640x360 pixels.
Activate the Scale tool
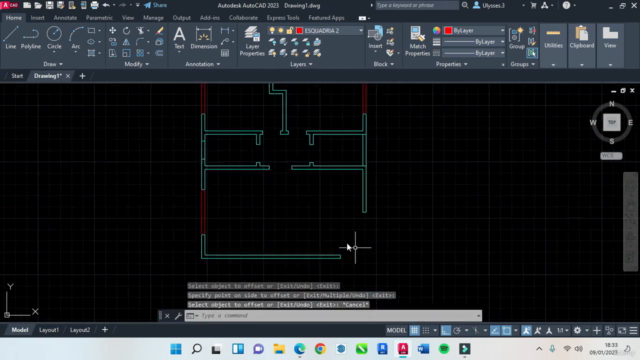(126, 53)
